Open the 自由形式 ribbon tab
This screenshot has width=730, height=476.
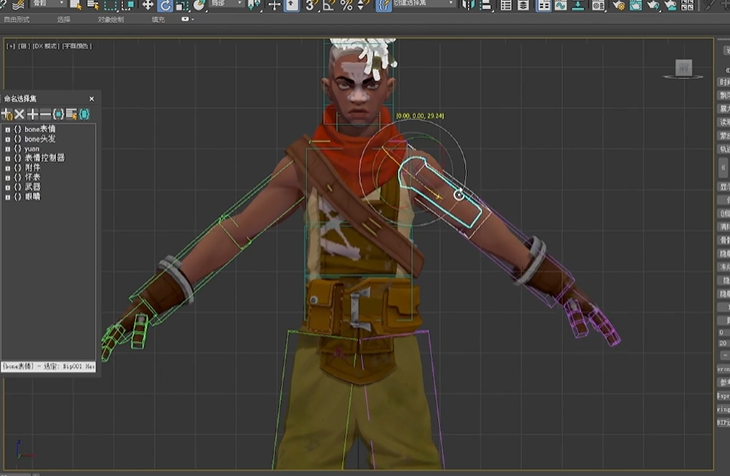(16, 20)
